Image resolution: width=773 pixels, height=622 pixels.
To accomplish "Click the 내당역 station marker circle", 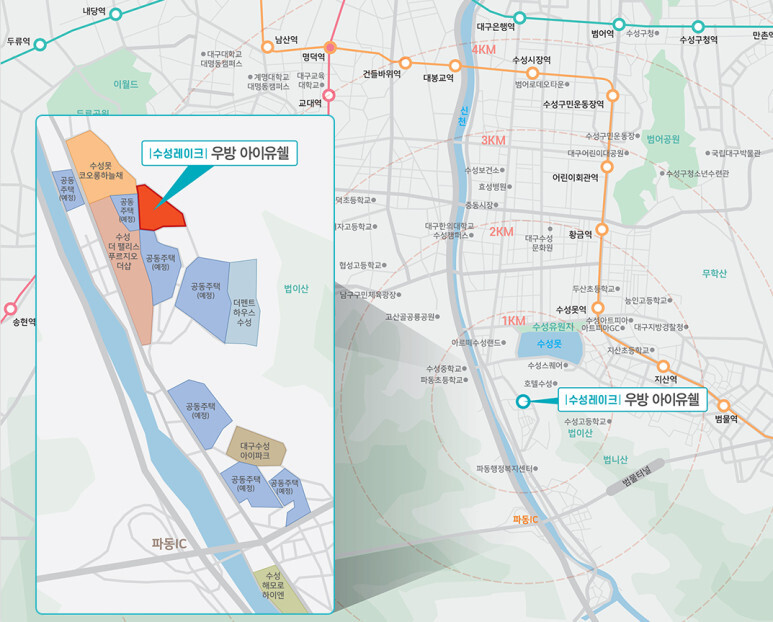I will tap(116, 14).
